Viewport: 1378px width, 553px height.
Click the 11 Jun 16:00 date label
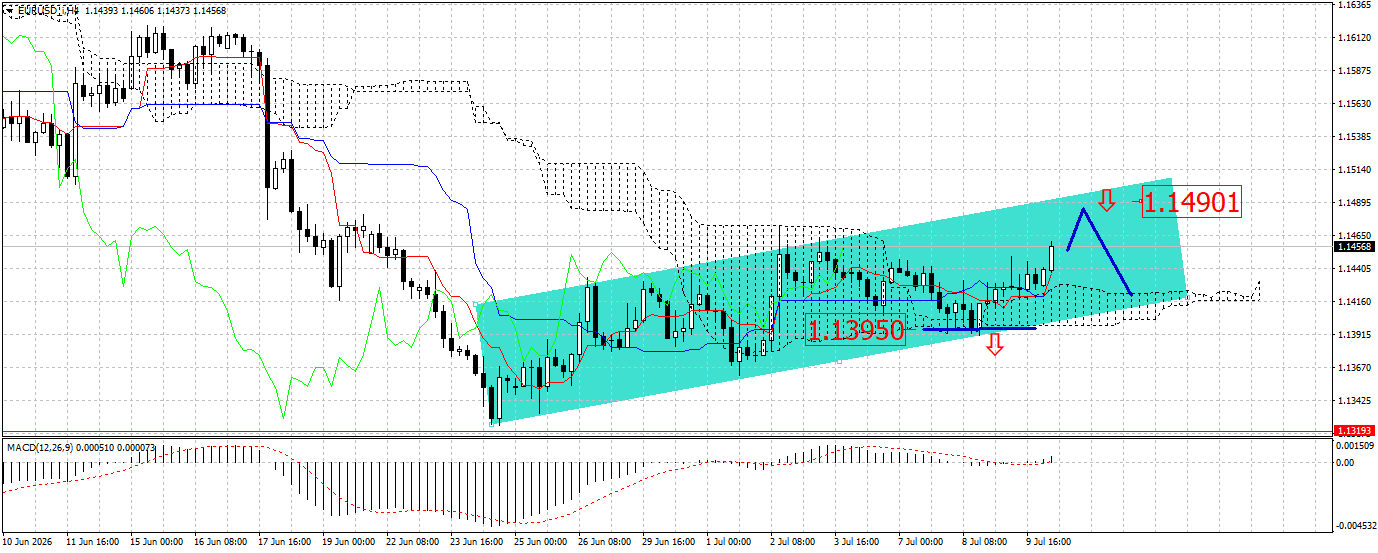pos(92,542)
